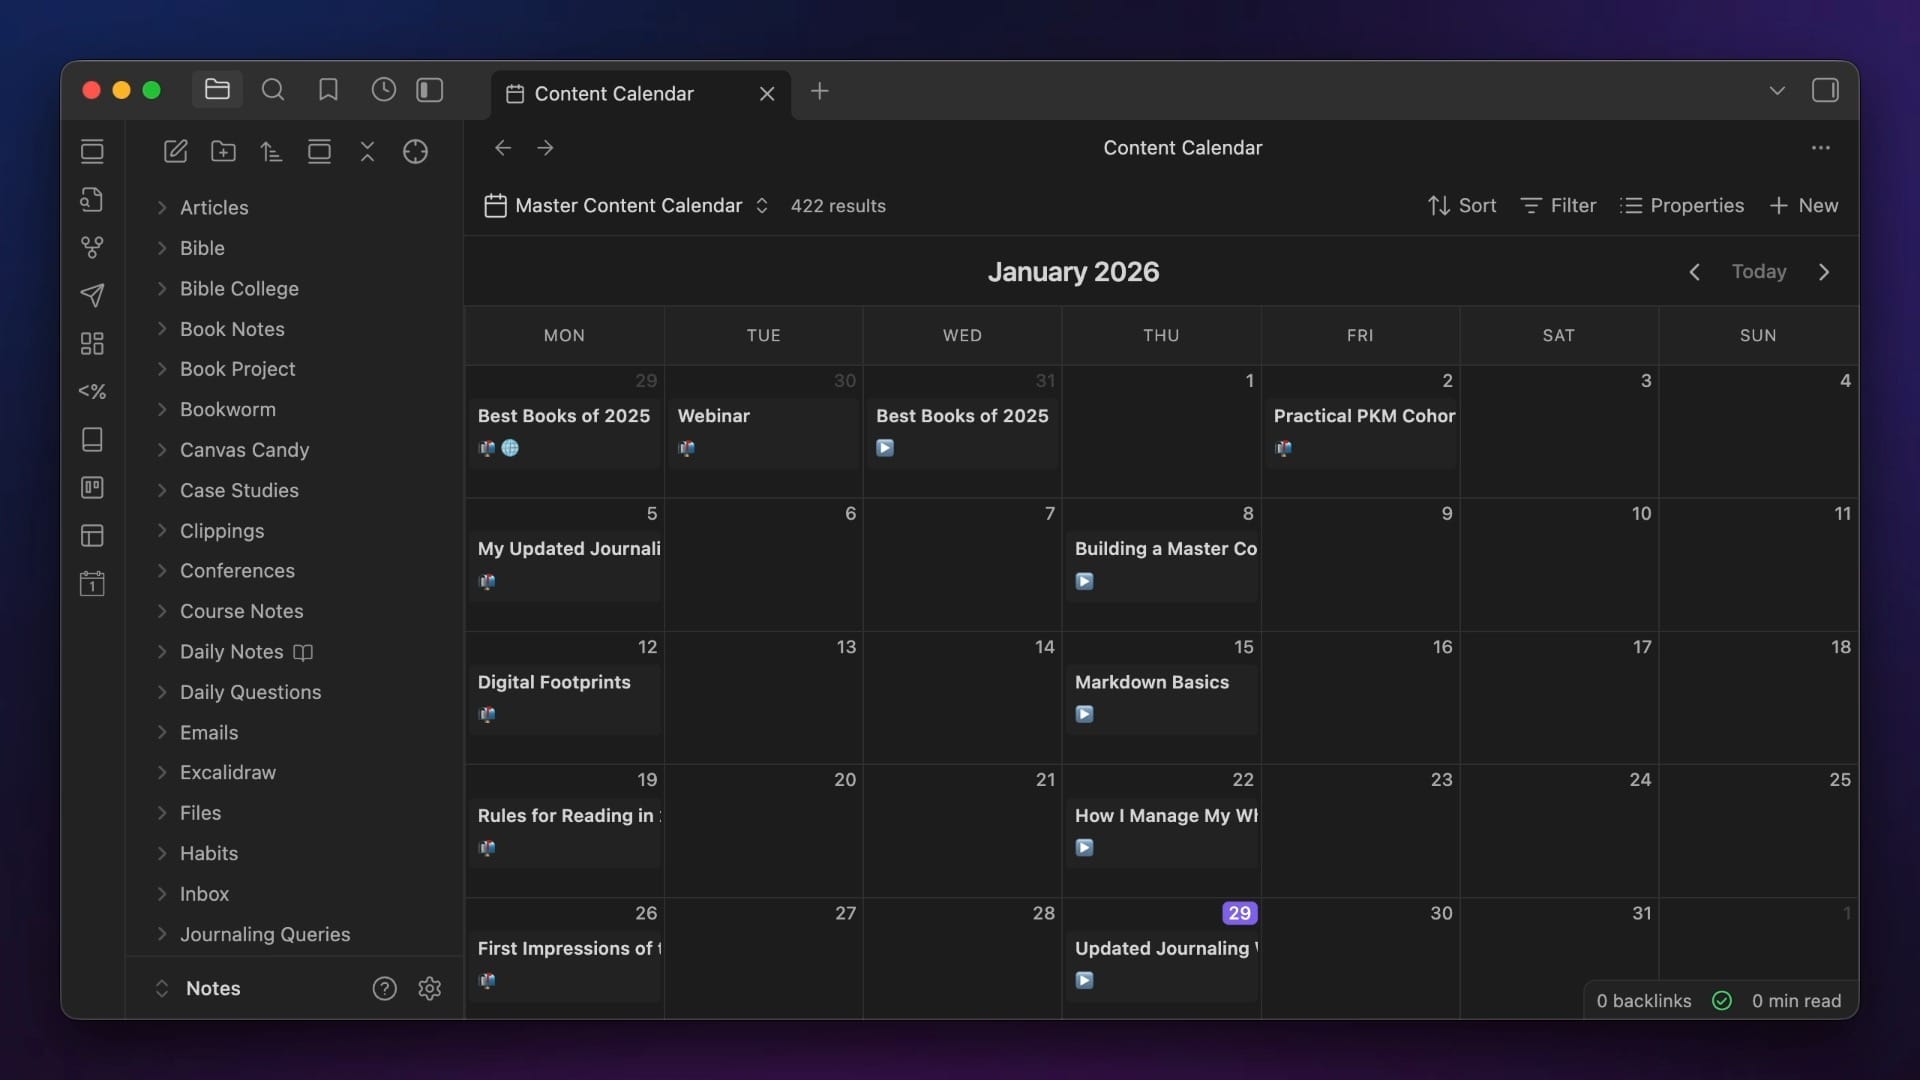
Task: Toggle the right sidebar panel
Action: [1824, 91]
